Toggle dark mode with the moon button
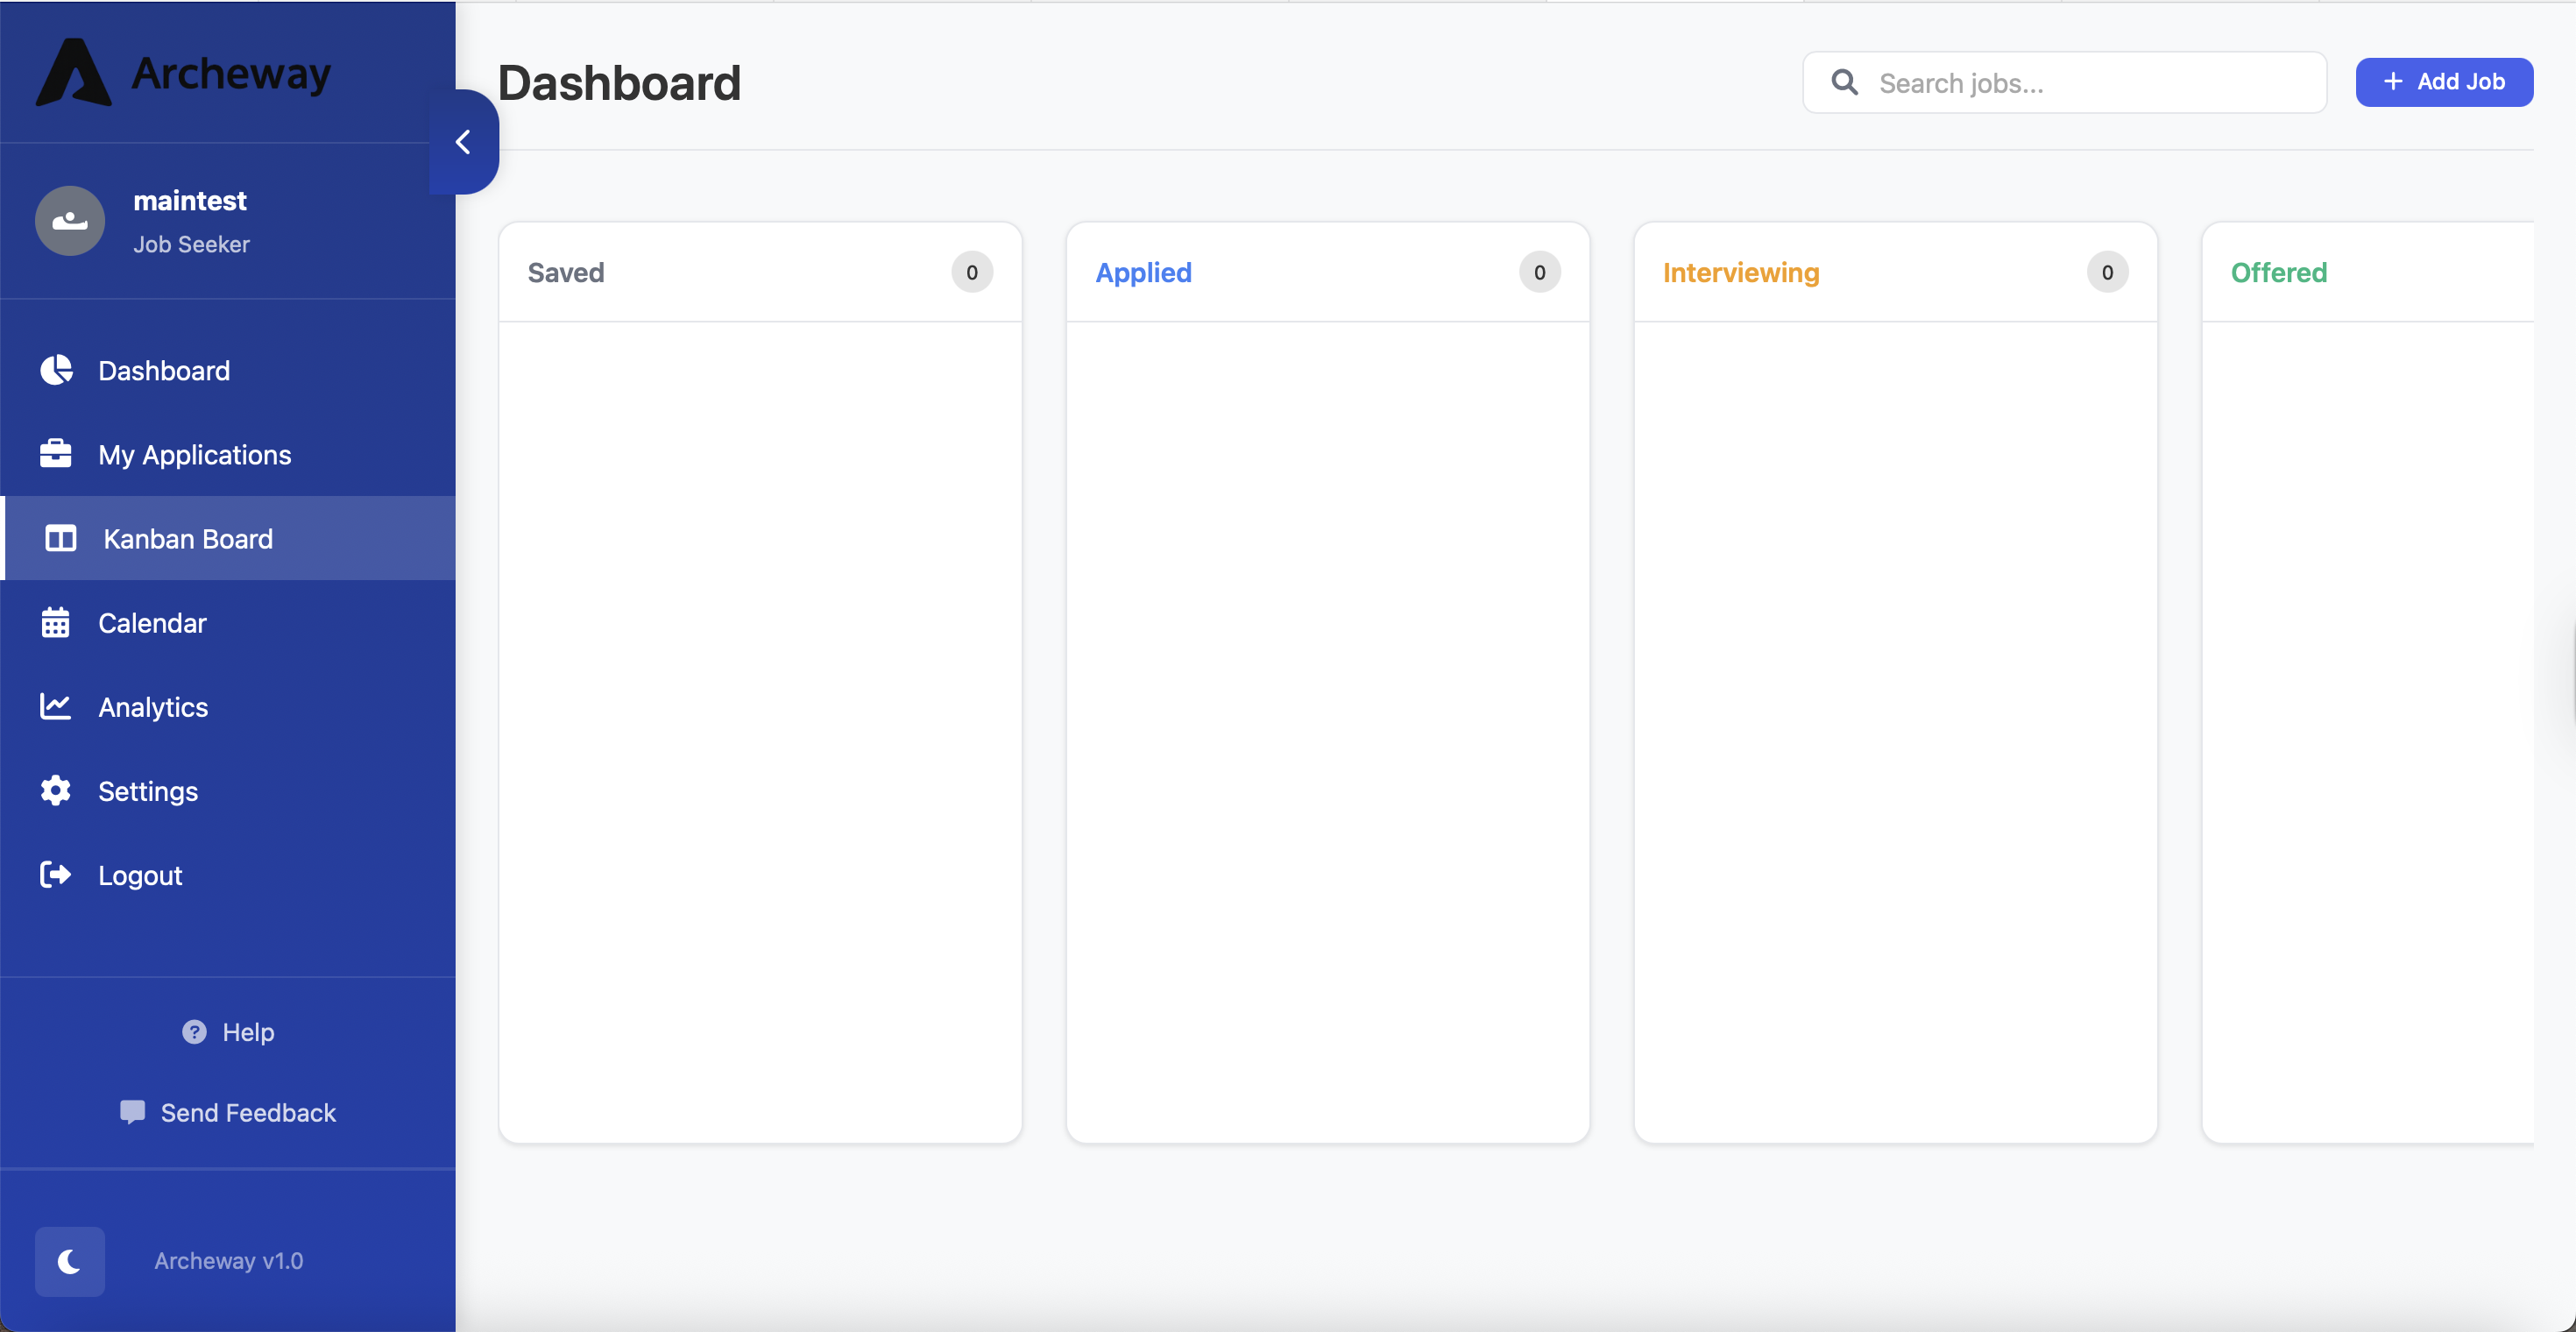Viewport: 2576px width, 1332px height. click(x=69, y=1261)
